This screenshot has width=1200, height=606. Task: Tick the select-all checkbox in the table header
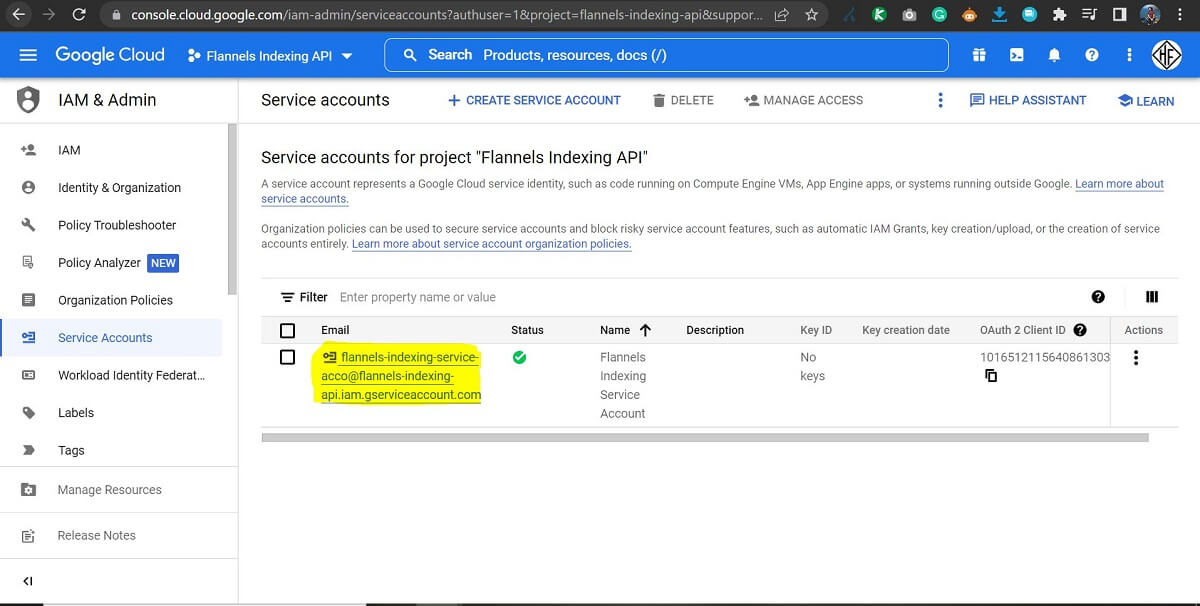(288, 330)
